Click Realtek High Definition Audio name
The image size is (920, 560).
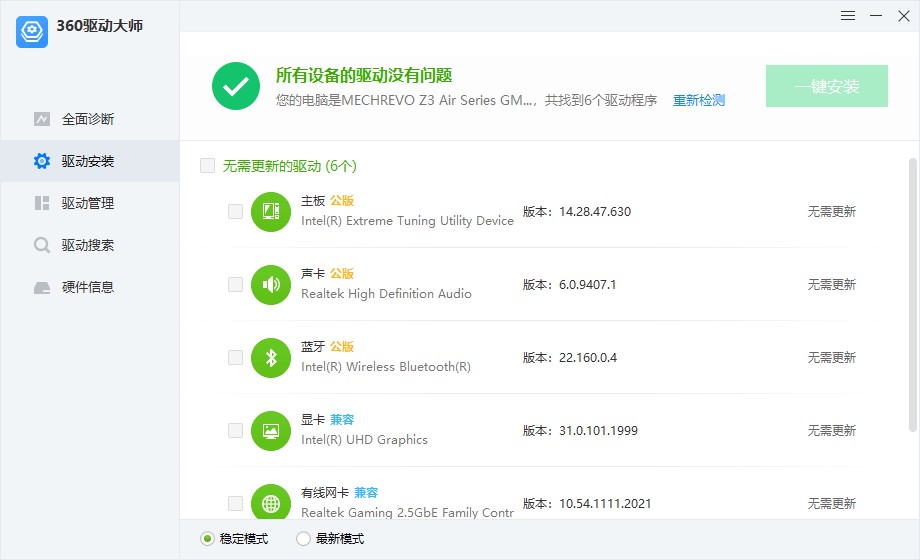(x=386, y=294)
